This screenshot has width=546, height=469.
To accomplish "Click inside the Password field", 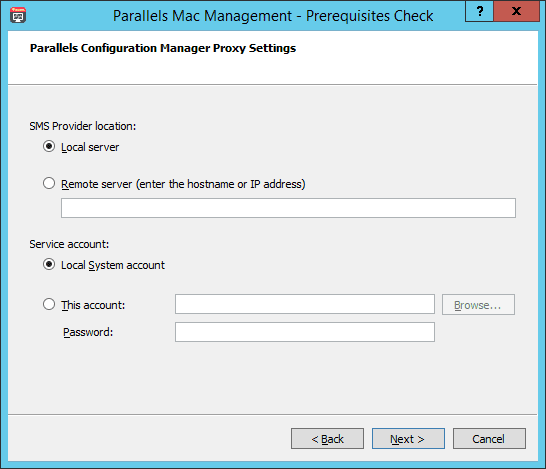I will tap(305, 332).
